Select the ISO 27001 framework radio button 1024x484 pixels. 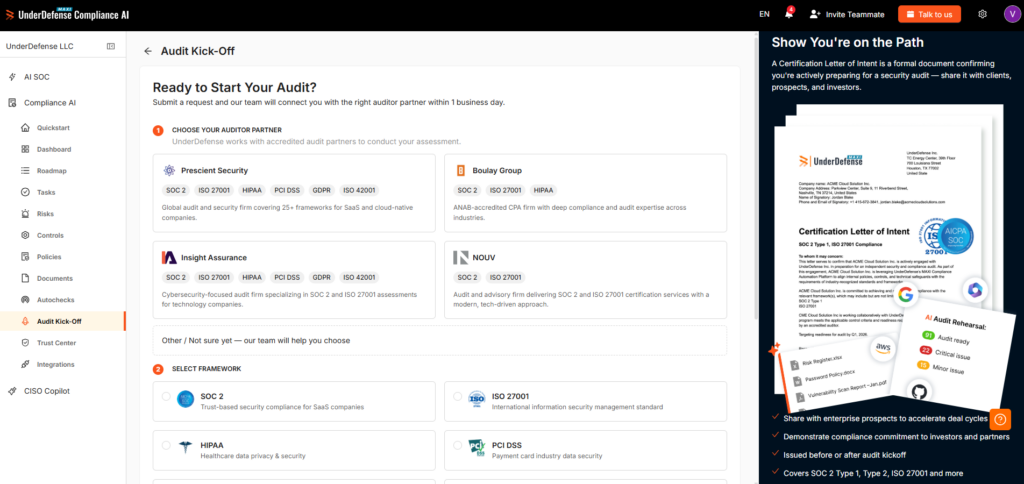click(x=457, y=396)
